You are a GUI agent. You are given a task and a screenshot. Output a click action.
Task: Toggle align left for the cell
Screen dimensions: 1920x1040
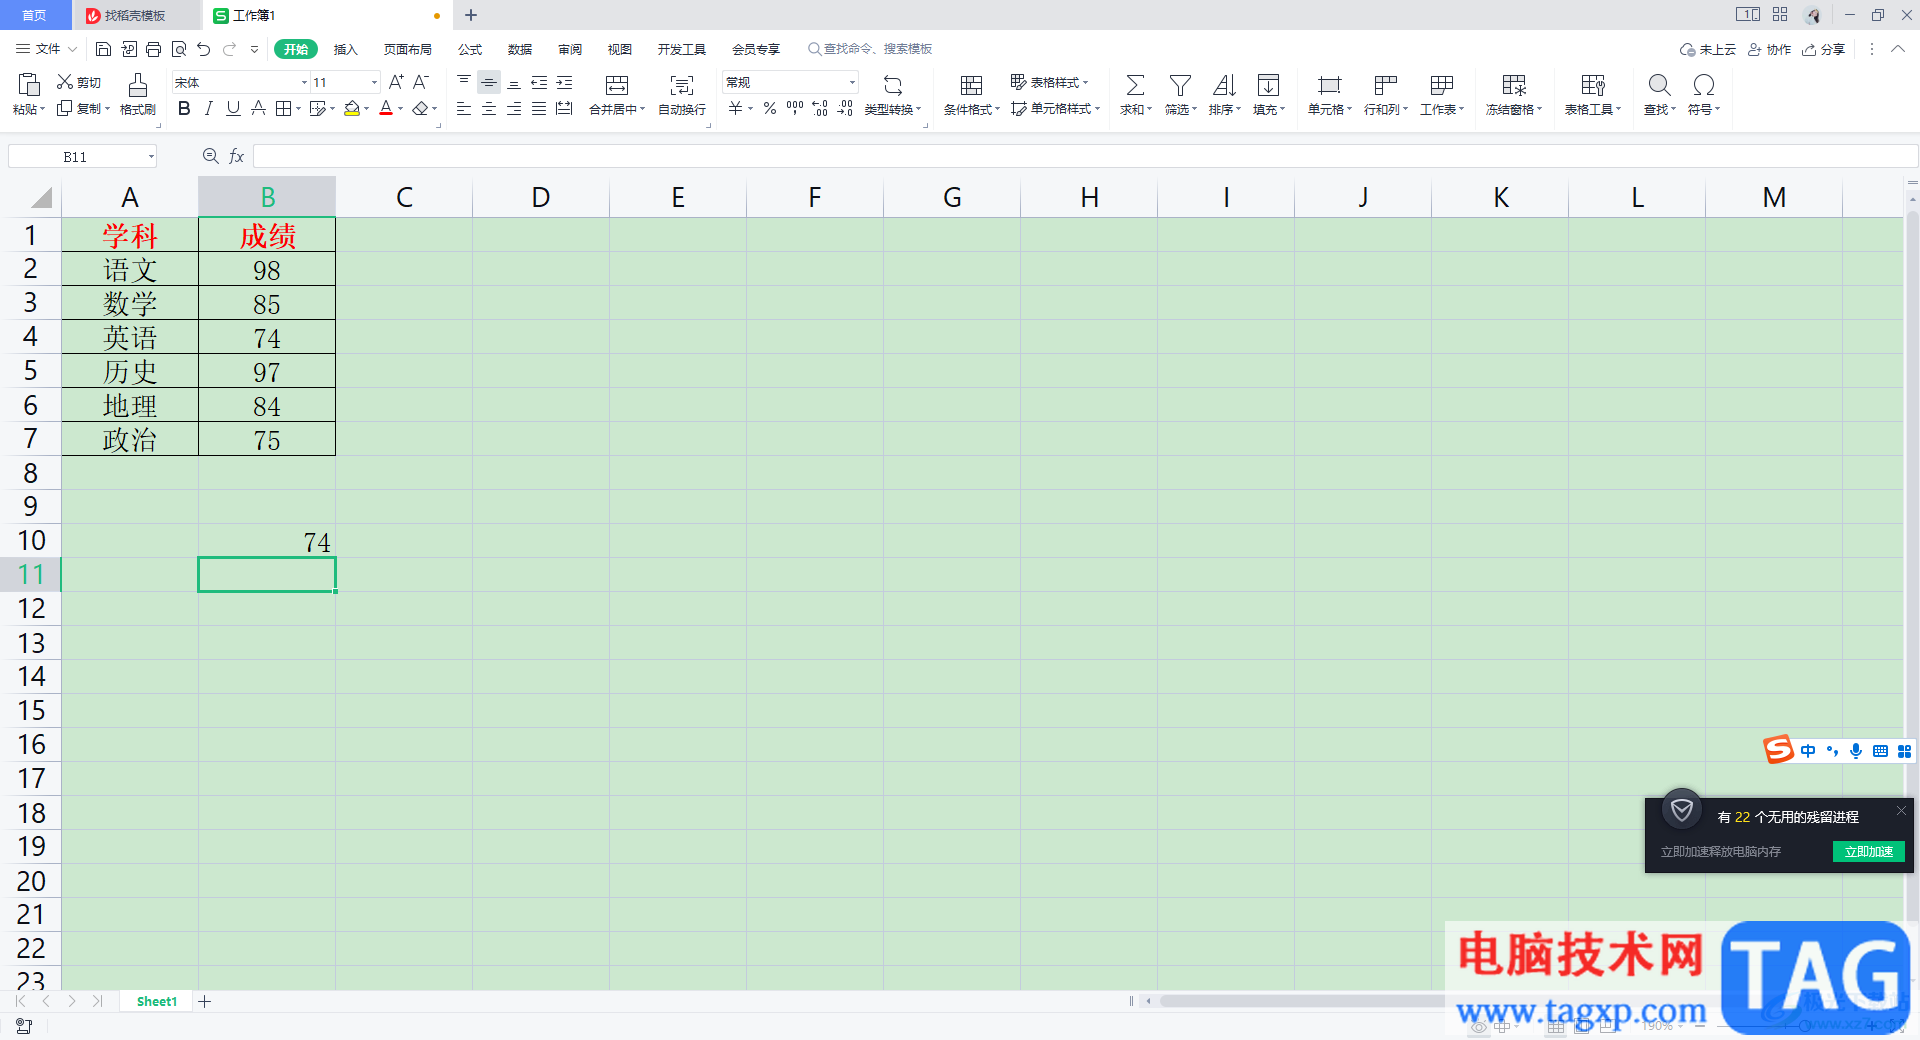[x=464, y=108]
